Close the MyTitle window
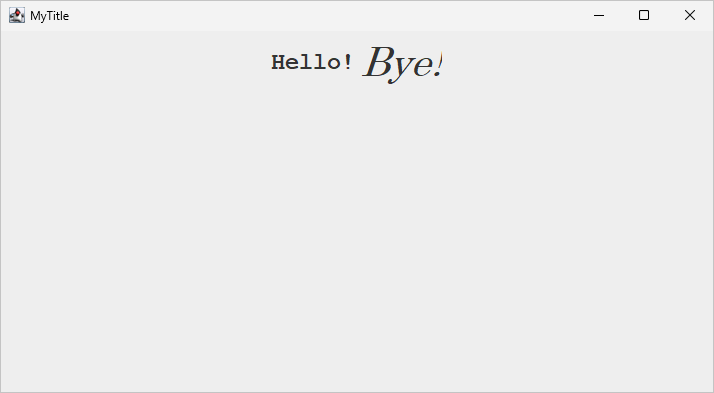Image resolution: width=714 pixels, height=393 pixels. [x=690, y=15]
